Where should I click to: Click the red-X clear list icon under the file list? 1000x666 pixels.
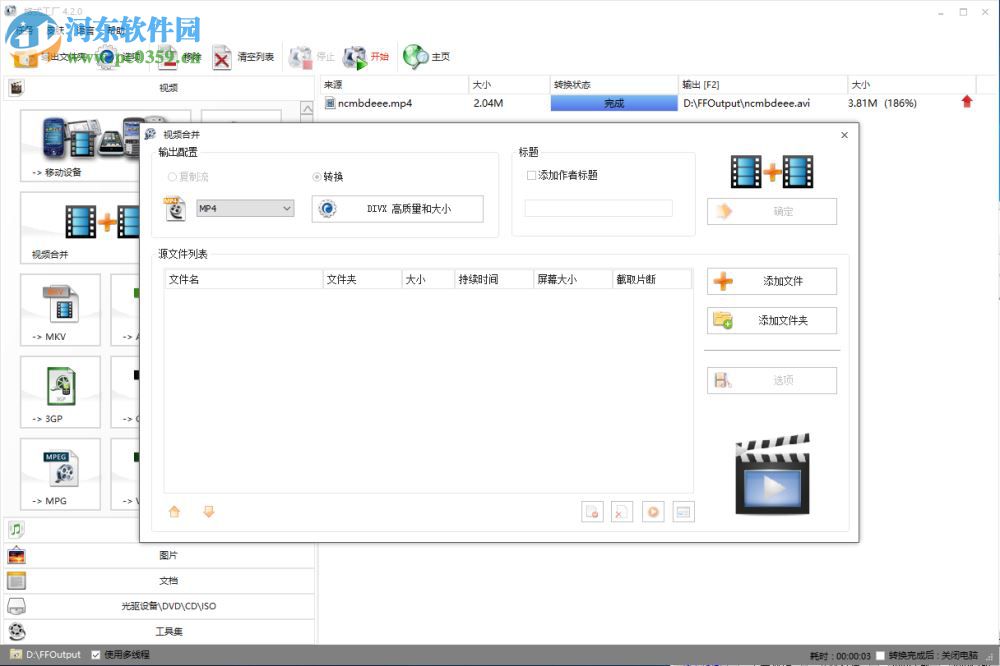[622, 511]
